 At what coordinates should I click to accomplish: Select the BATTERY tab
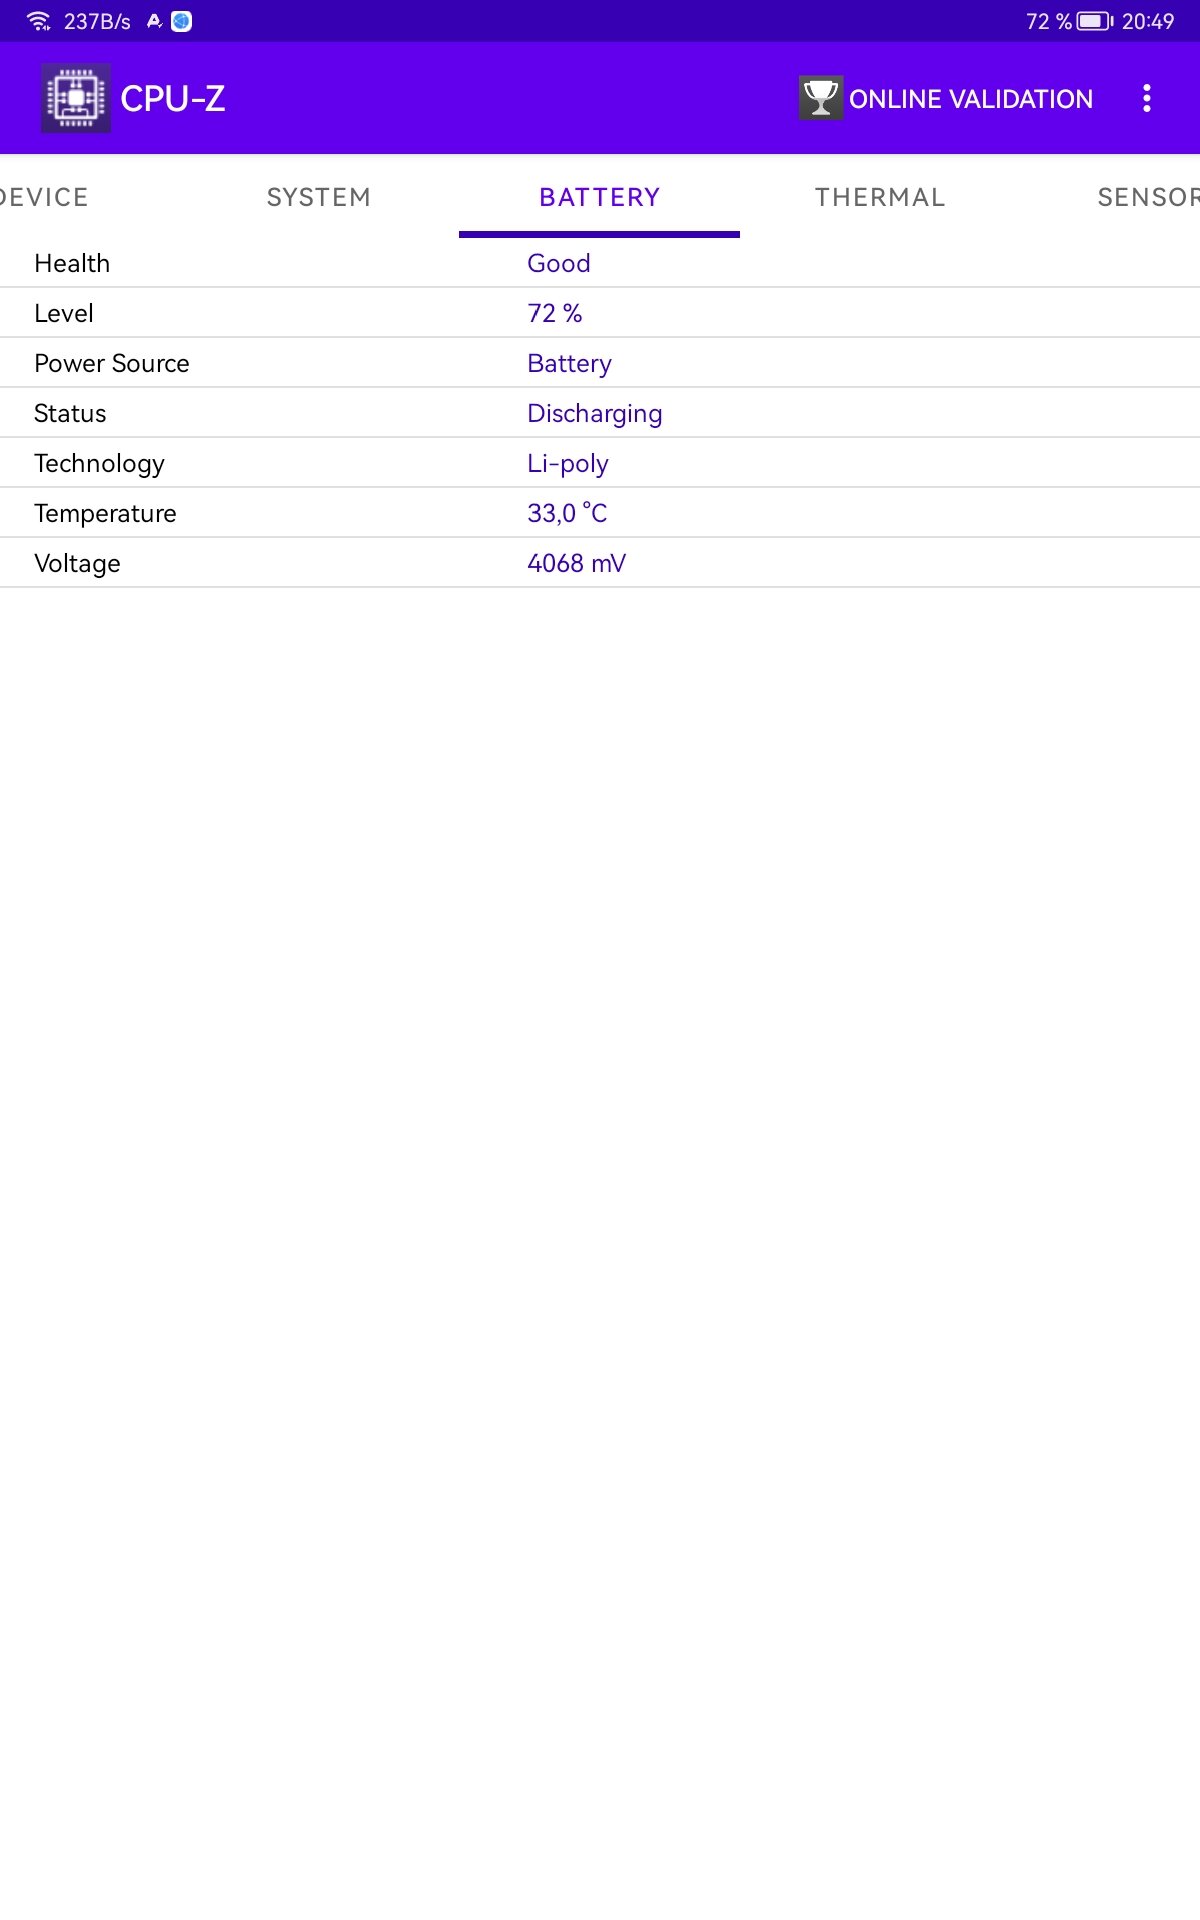[x=600, y=197]
